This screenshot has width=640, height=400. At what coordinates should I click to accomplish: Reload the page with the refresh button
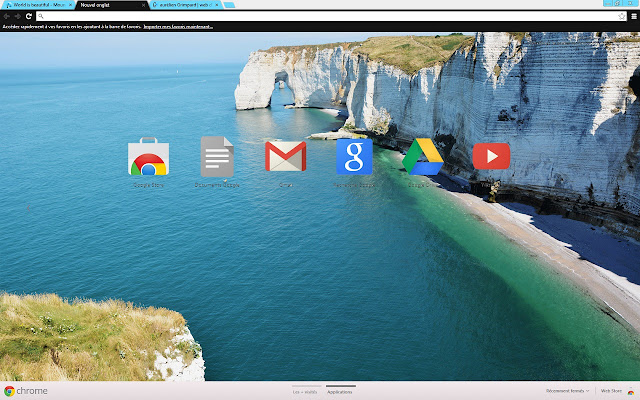coord(29,16)
